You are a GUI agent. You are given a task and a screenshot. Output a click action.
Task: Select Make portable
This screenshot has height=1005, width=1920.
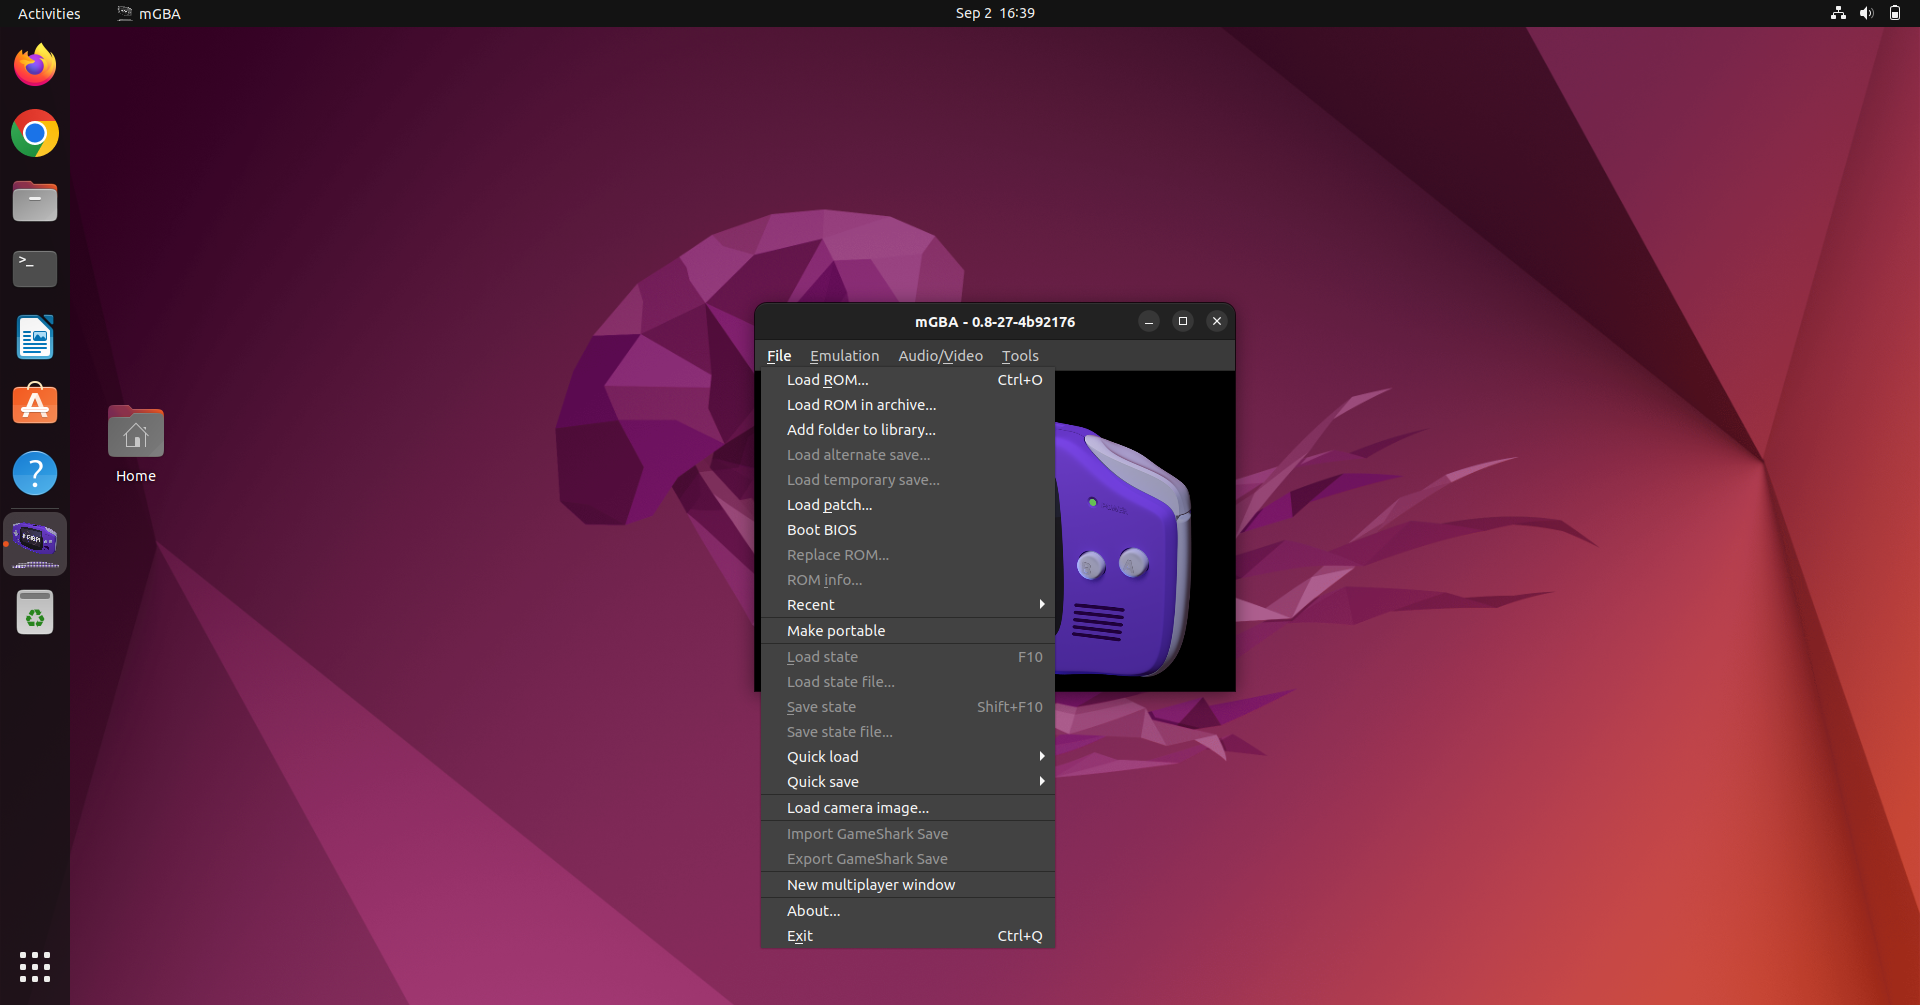(836, 631)
